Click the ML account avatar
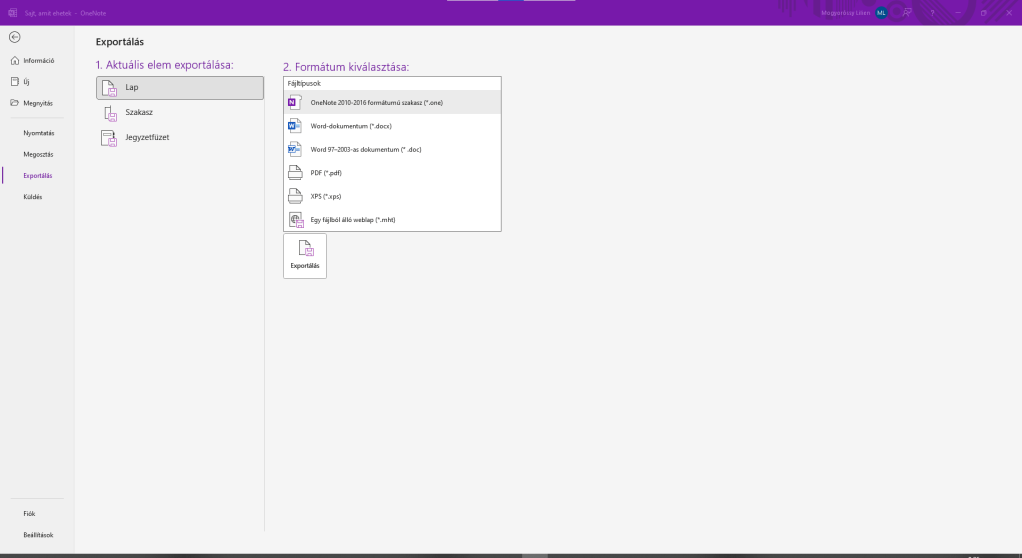Image resolution: width=1022 pixels, height=558 pixels. click(881, 13)
